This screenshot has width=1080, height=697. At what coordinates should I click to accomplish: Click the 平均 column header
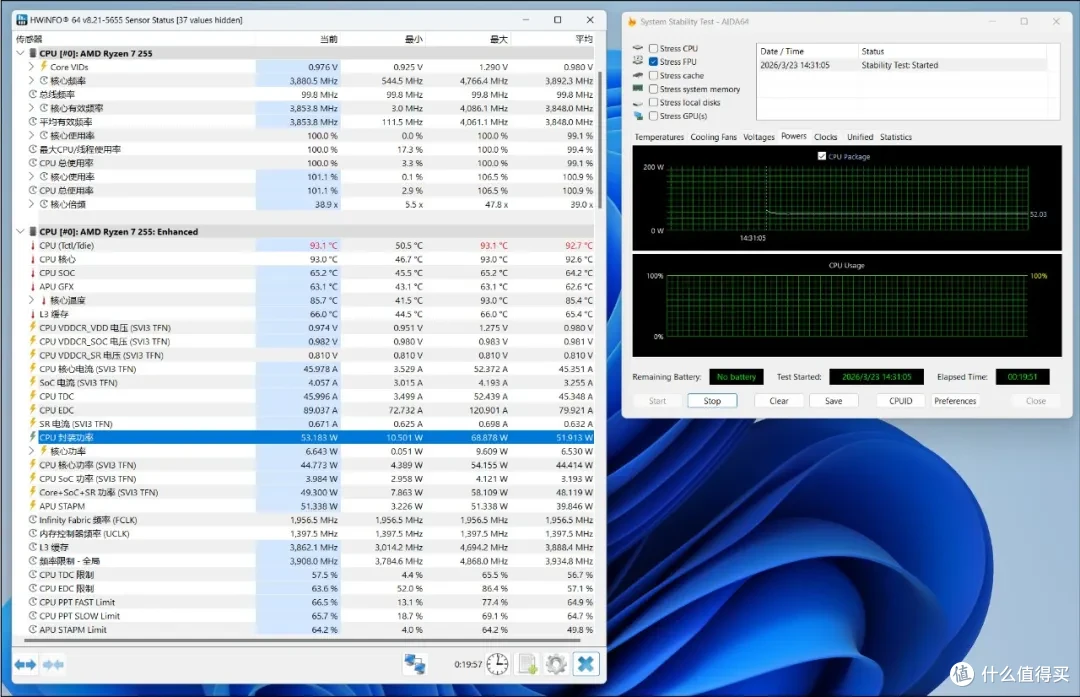point(583,39)
